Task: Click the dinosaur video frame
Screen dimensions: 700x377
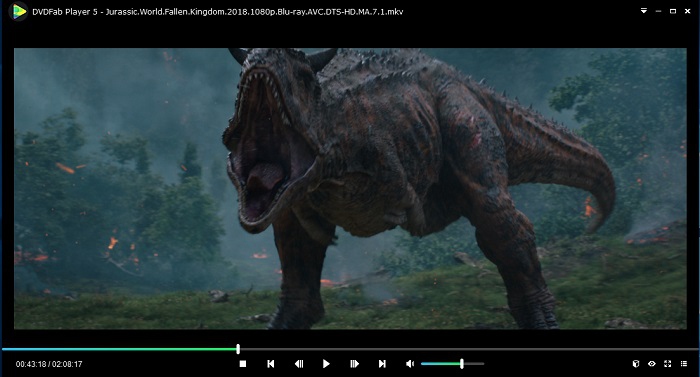Action: 350,188
